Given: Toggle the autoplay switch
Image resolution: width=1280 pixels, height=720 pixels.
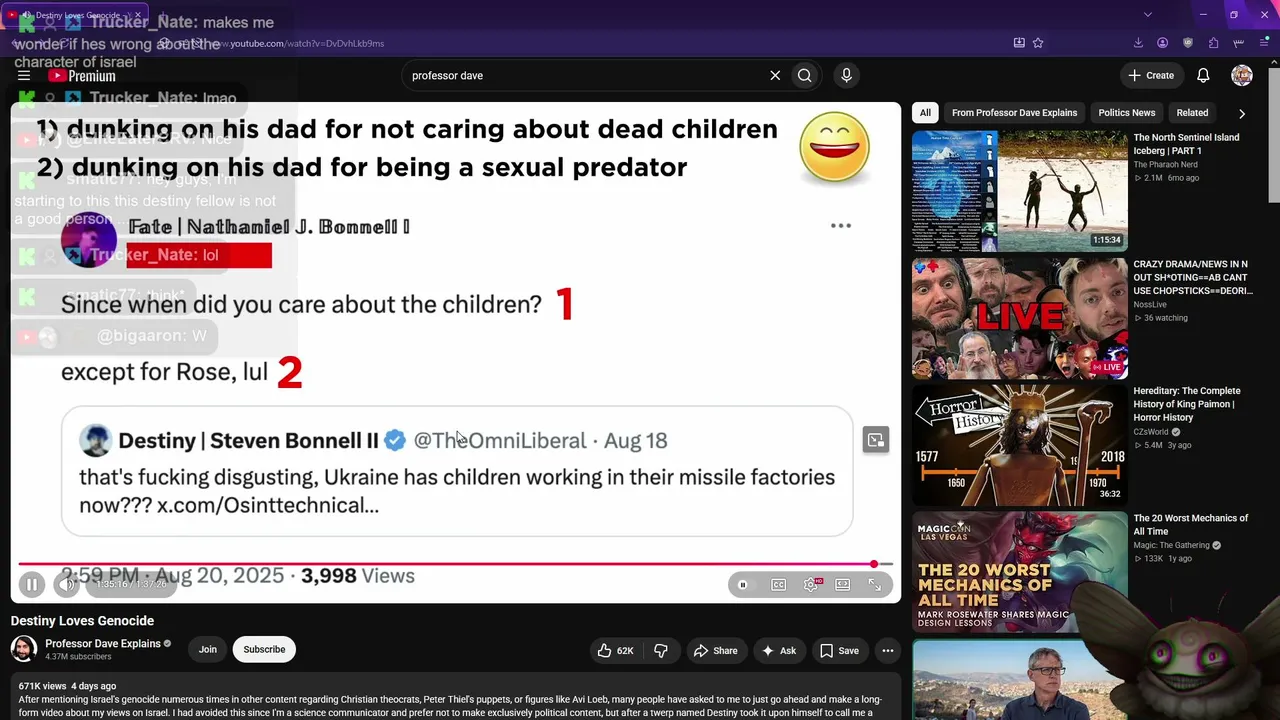Looking at the screenshot, I should click(743, 585).
